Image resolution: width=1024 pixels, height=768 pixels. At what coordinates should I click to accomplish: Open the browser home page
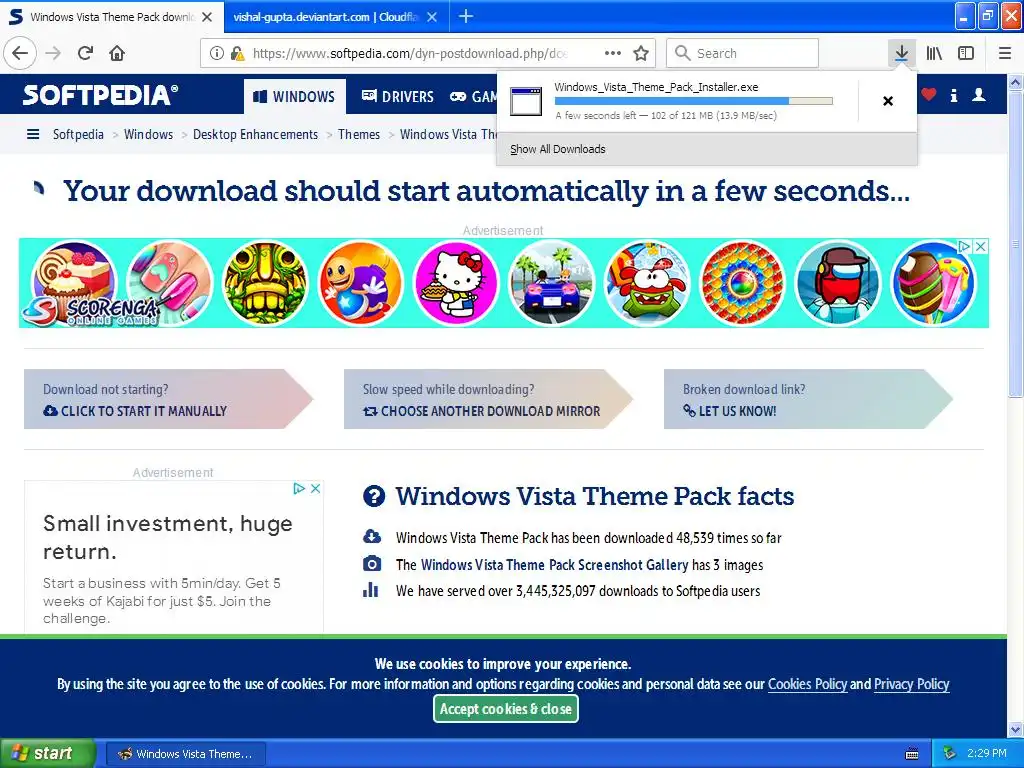(117, 53)
